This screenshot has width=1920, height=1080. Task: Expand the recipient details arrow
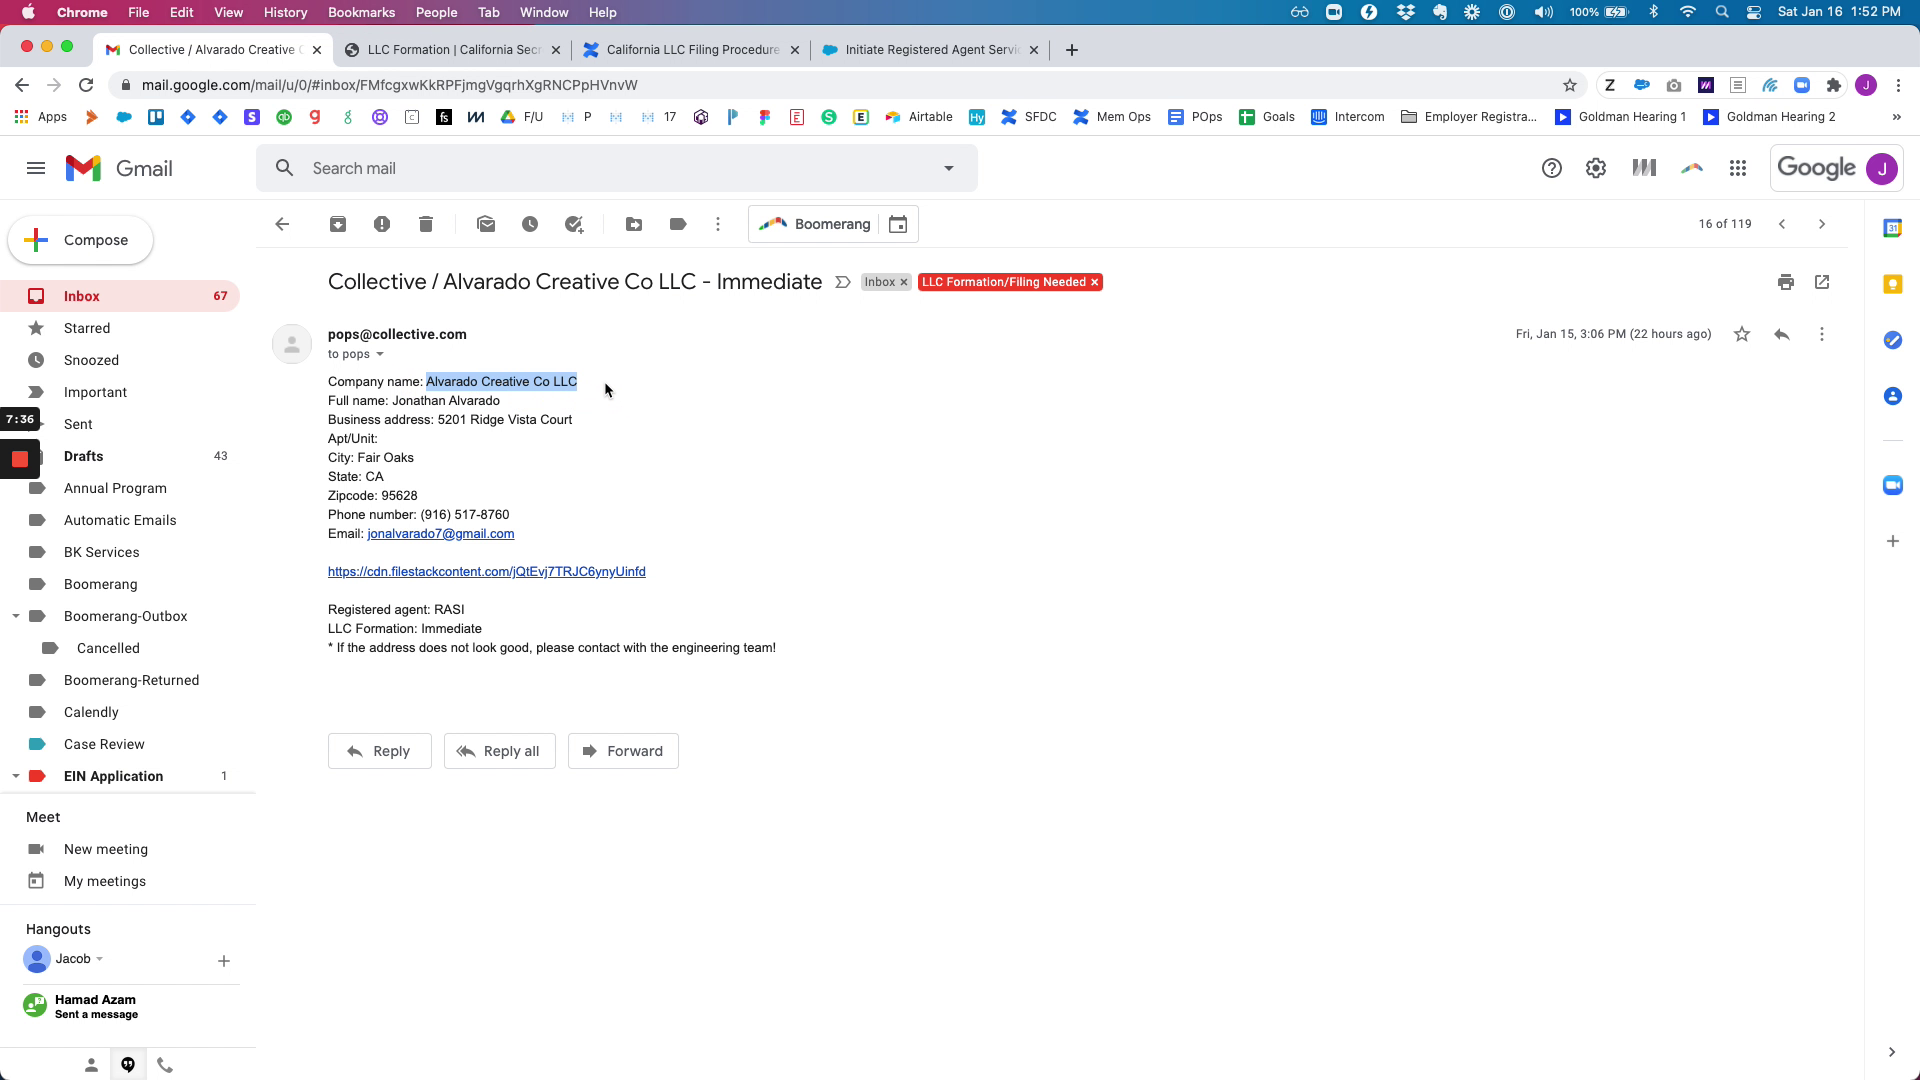(x=380, y=354)
